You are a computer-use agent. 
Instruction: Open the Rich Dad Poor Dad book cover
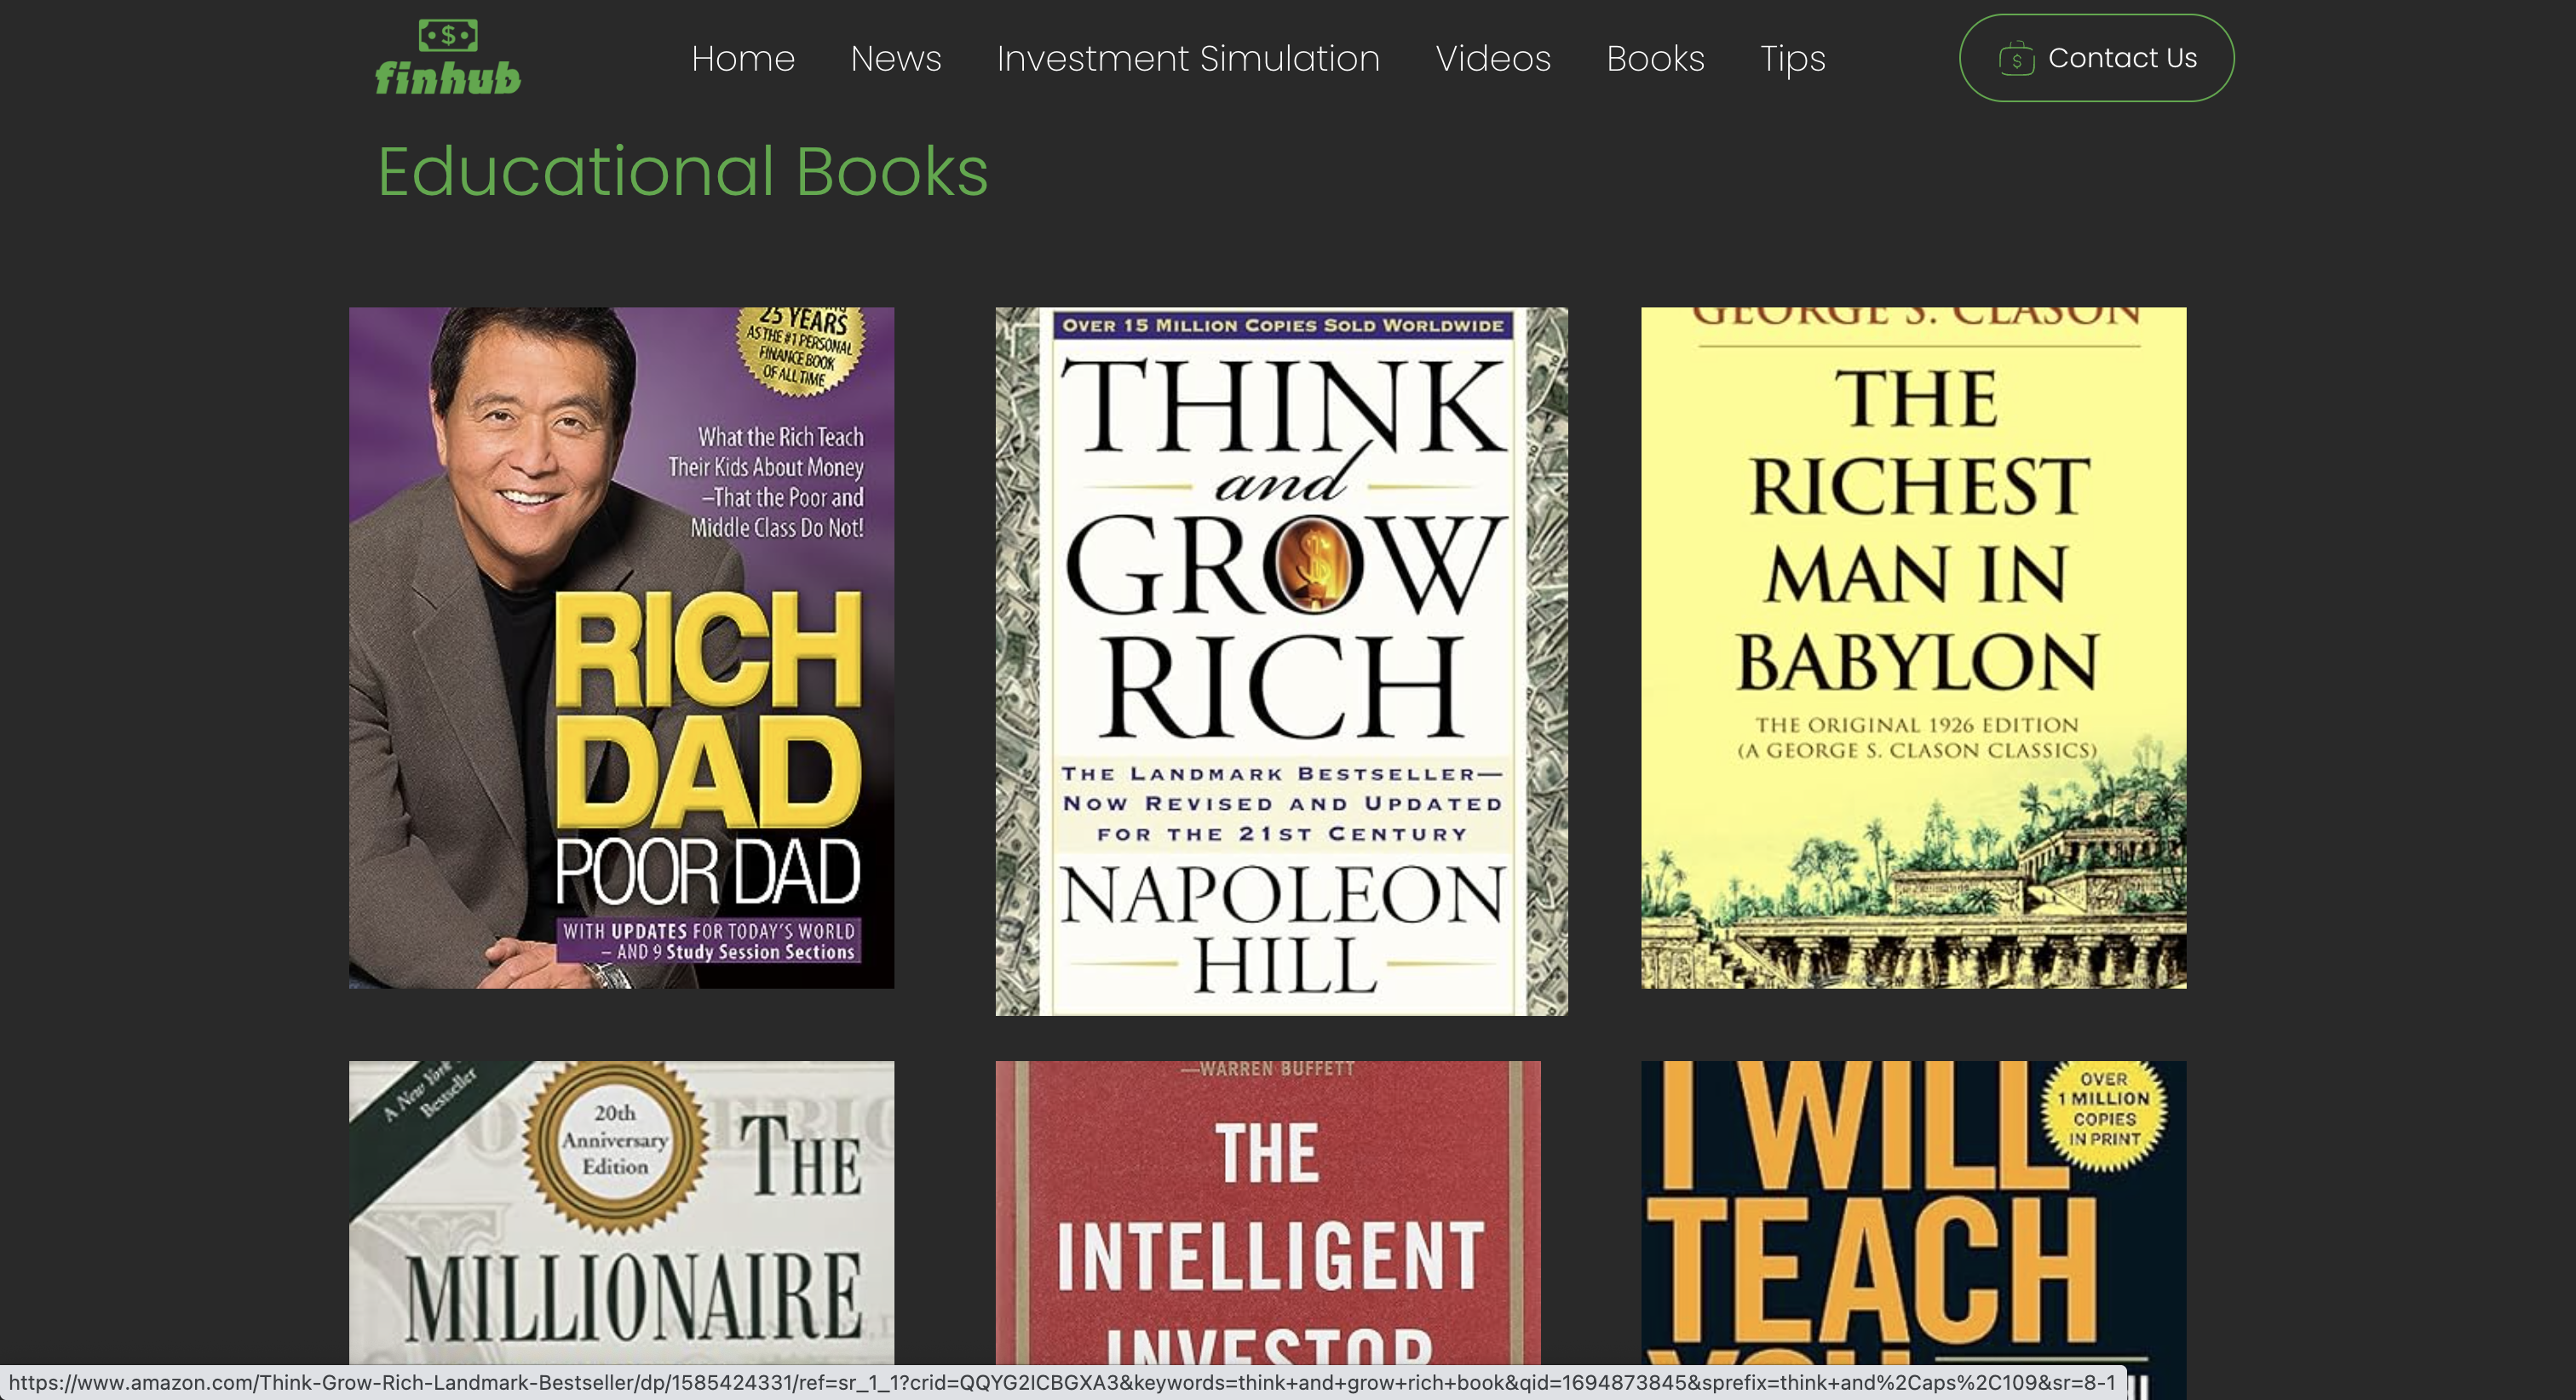click(x=621, y=648)
